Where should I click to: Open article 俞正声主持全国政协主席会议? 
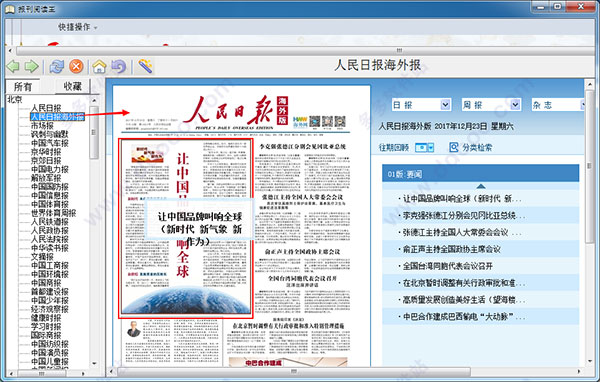(x=452, y=249)
